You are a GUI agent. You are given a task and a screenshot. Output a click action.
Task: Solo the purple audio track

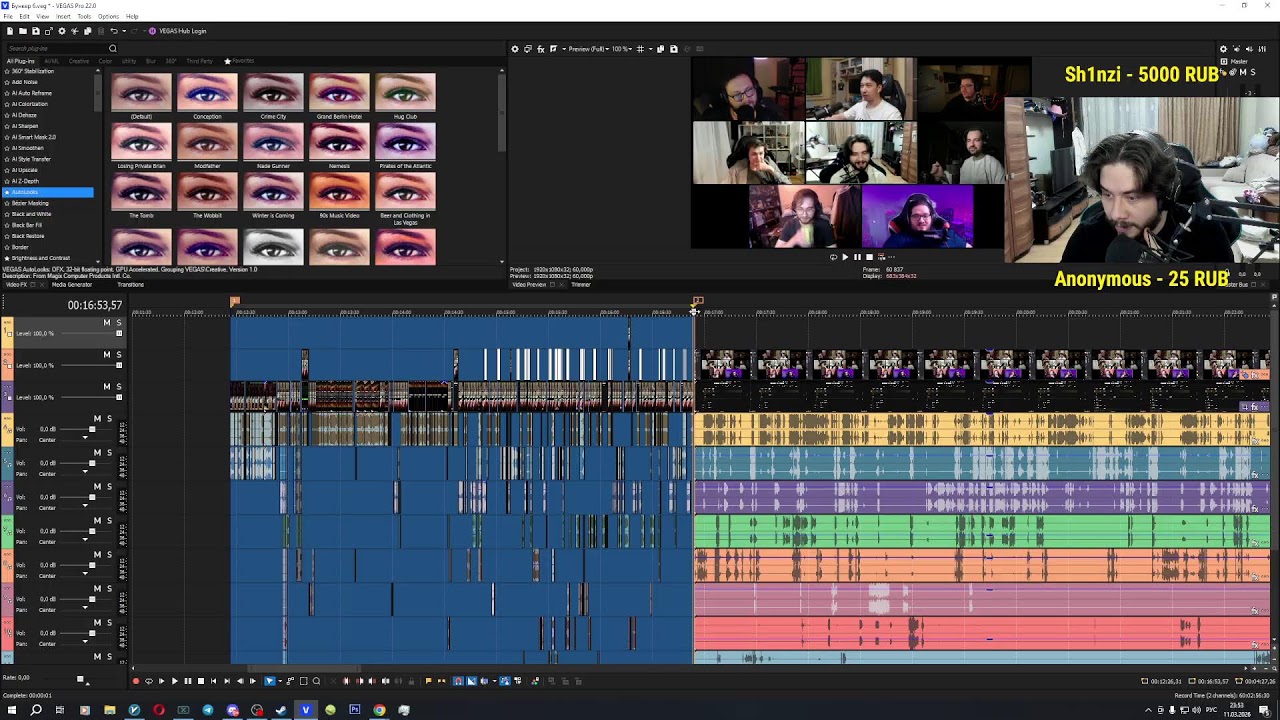pyautogui.click(x=109, y=487)
